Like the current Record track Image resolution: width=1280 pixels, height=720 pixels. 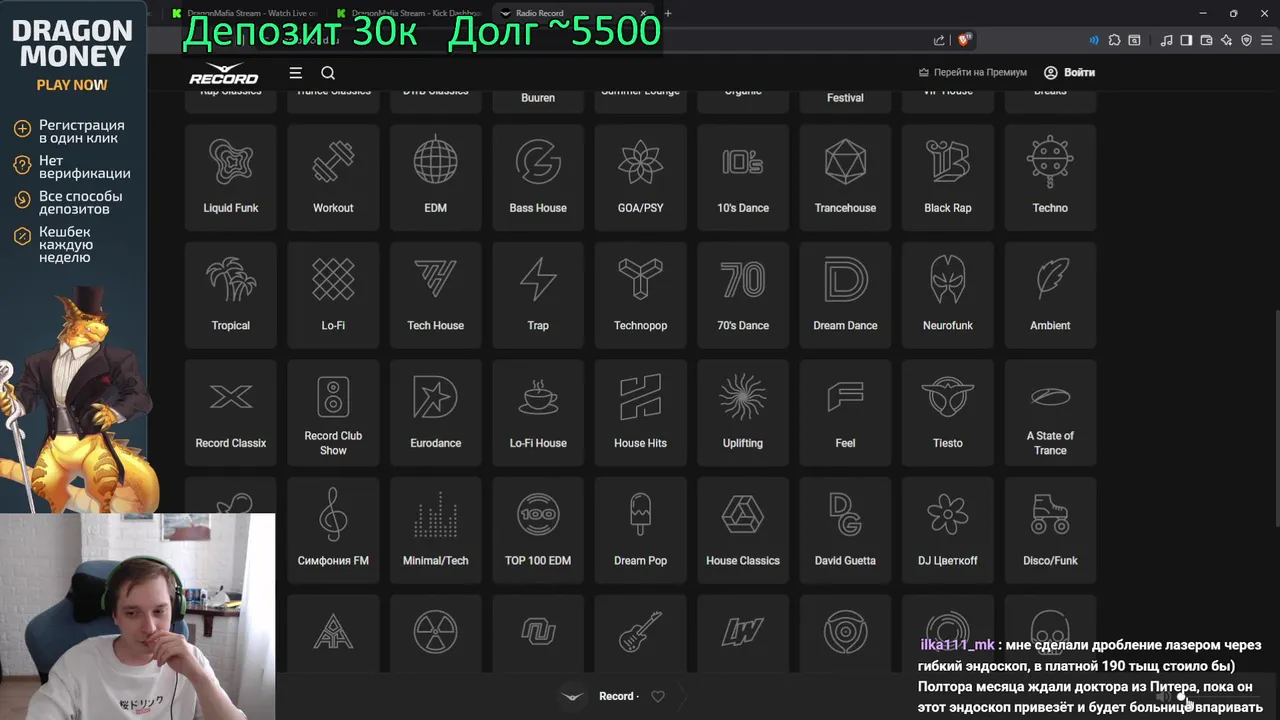(x=658, y=696)
